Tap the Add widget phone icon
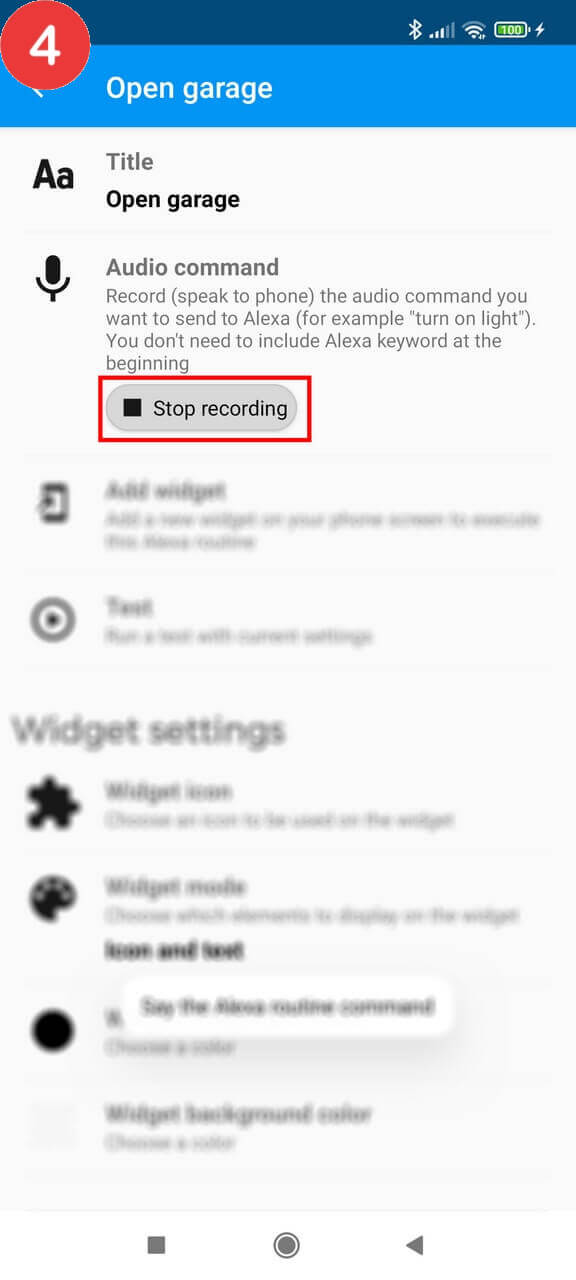The width and height of the screenshot is (576, 1280). click(x=53, y=502)
